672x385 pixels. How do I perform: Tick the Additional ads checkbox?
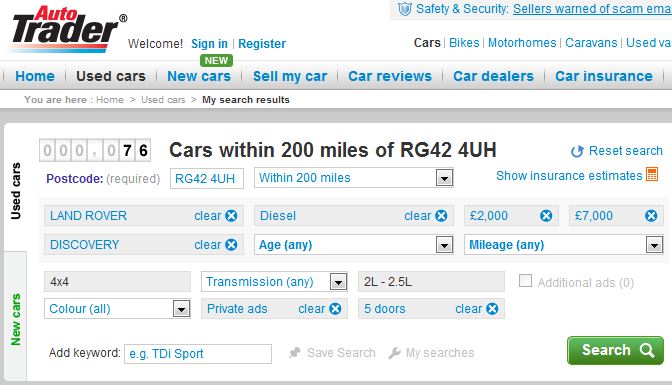[x=525, y=281]
